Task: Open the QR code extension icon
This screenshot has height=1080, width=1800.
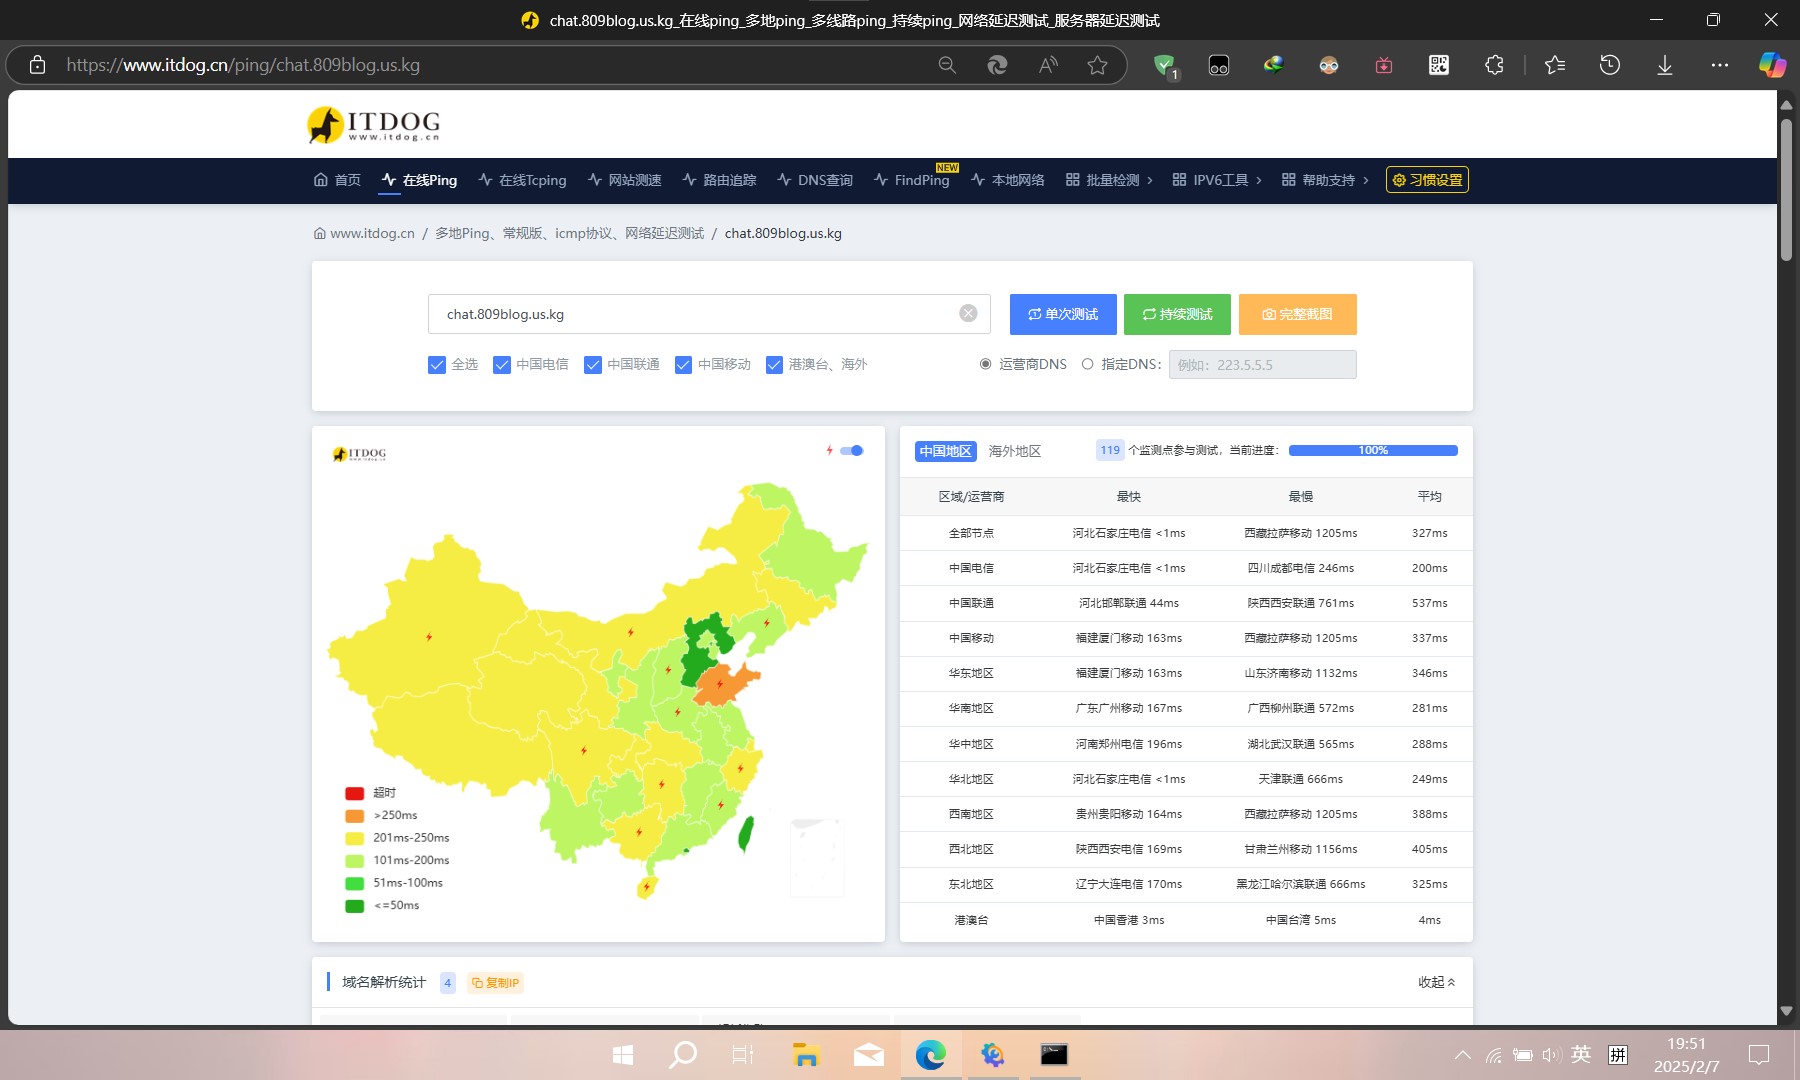Action: coord(1439,65)
